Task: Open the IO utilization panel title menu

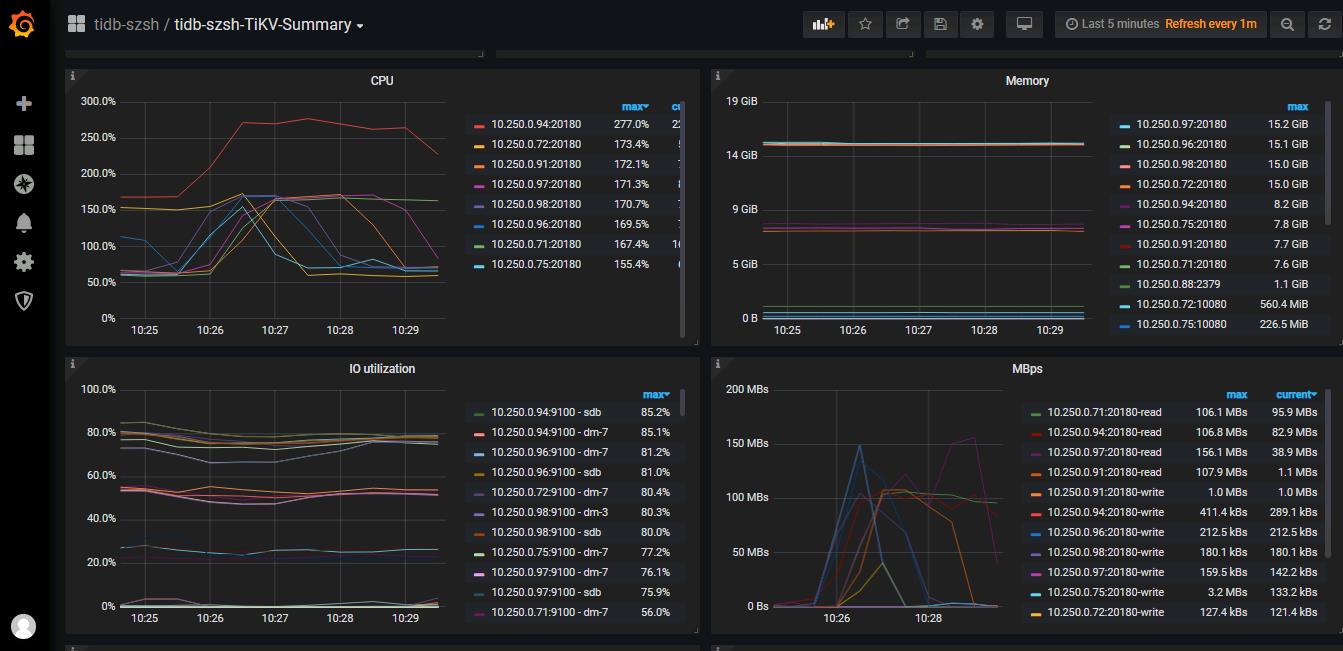Action: (x=382, y=369)
